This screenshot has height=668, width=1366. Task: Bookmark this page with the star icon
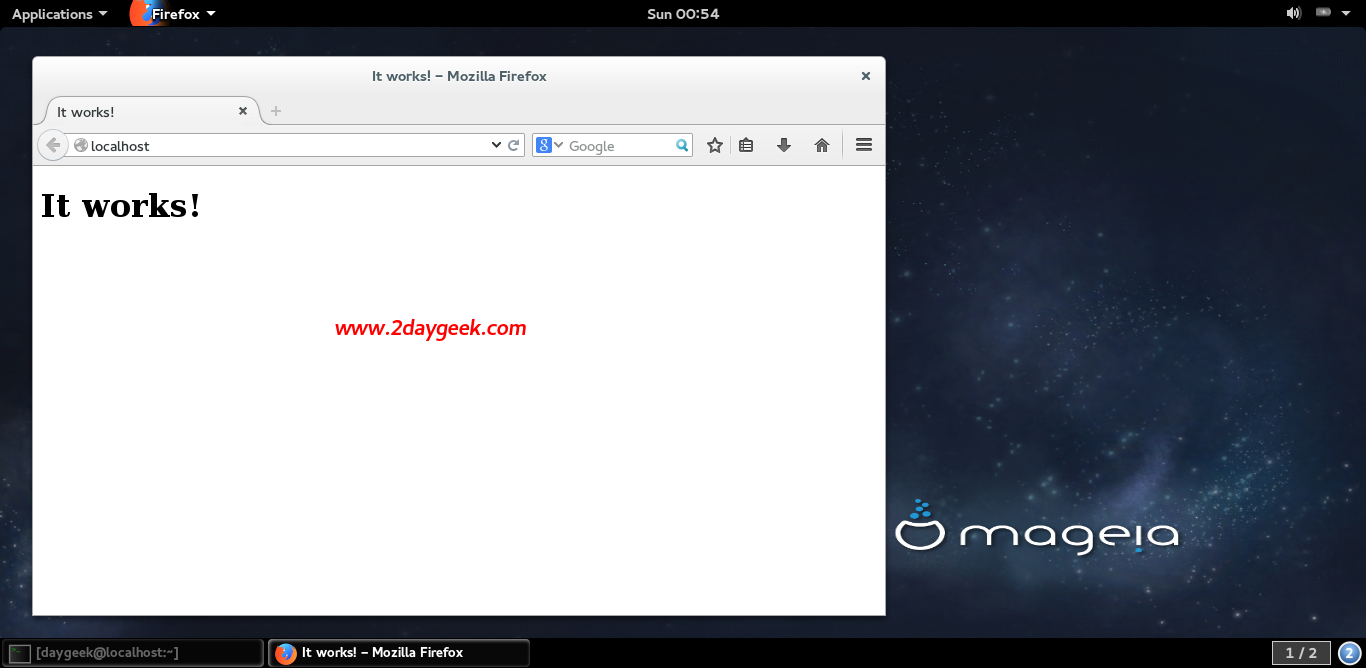click(x=715, y=145)
